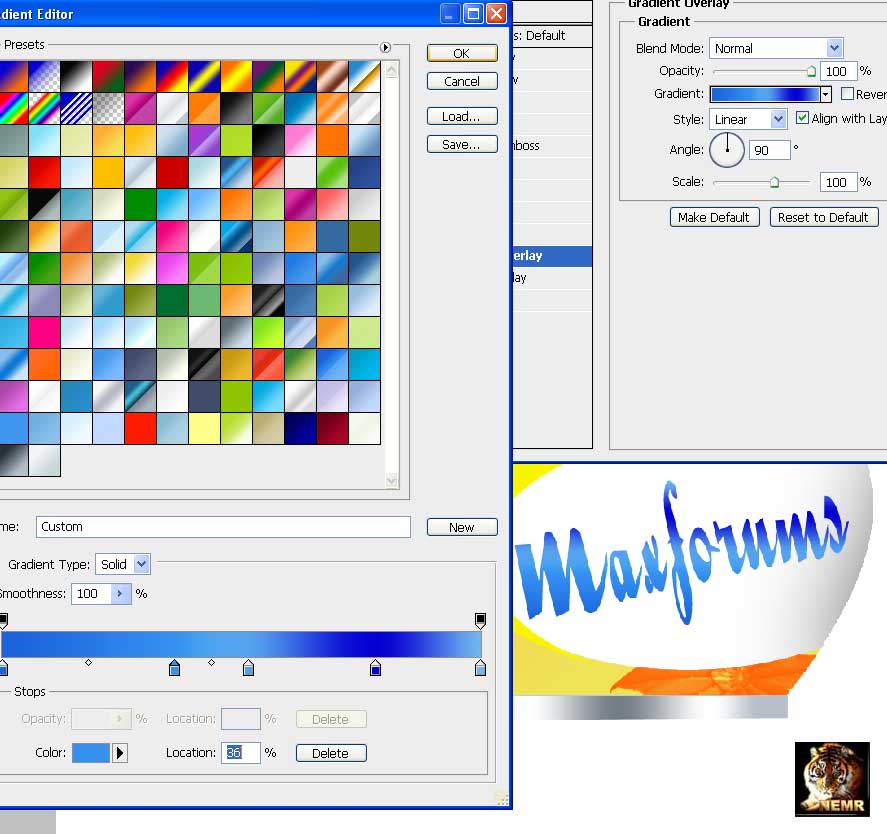The width and height of the screenshot is (887, 834).
Task: Toggle the Reverse checkbox in Gradient Overlay
Action: click(847, 93)
